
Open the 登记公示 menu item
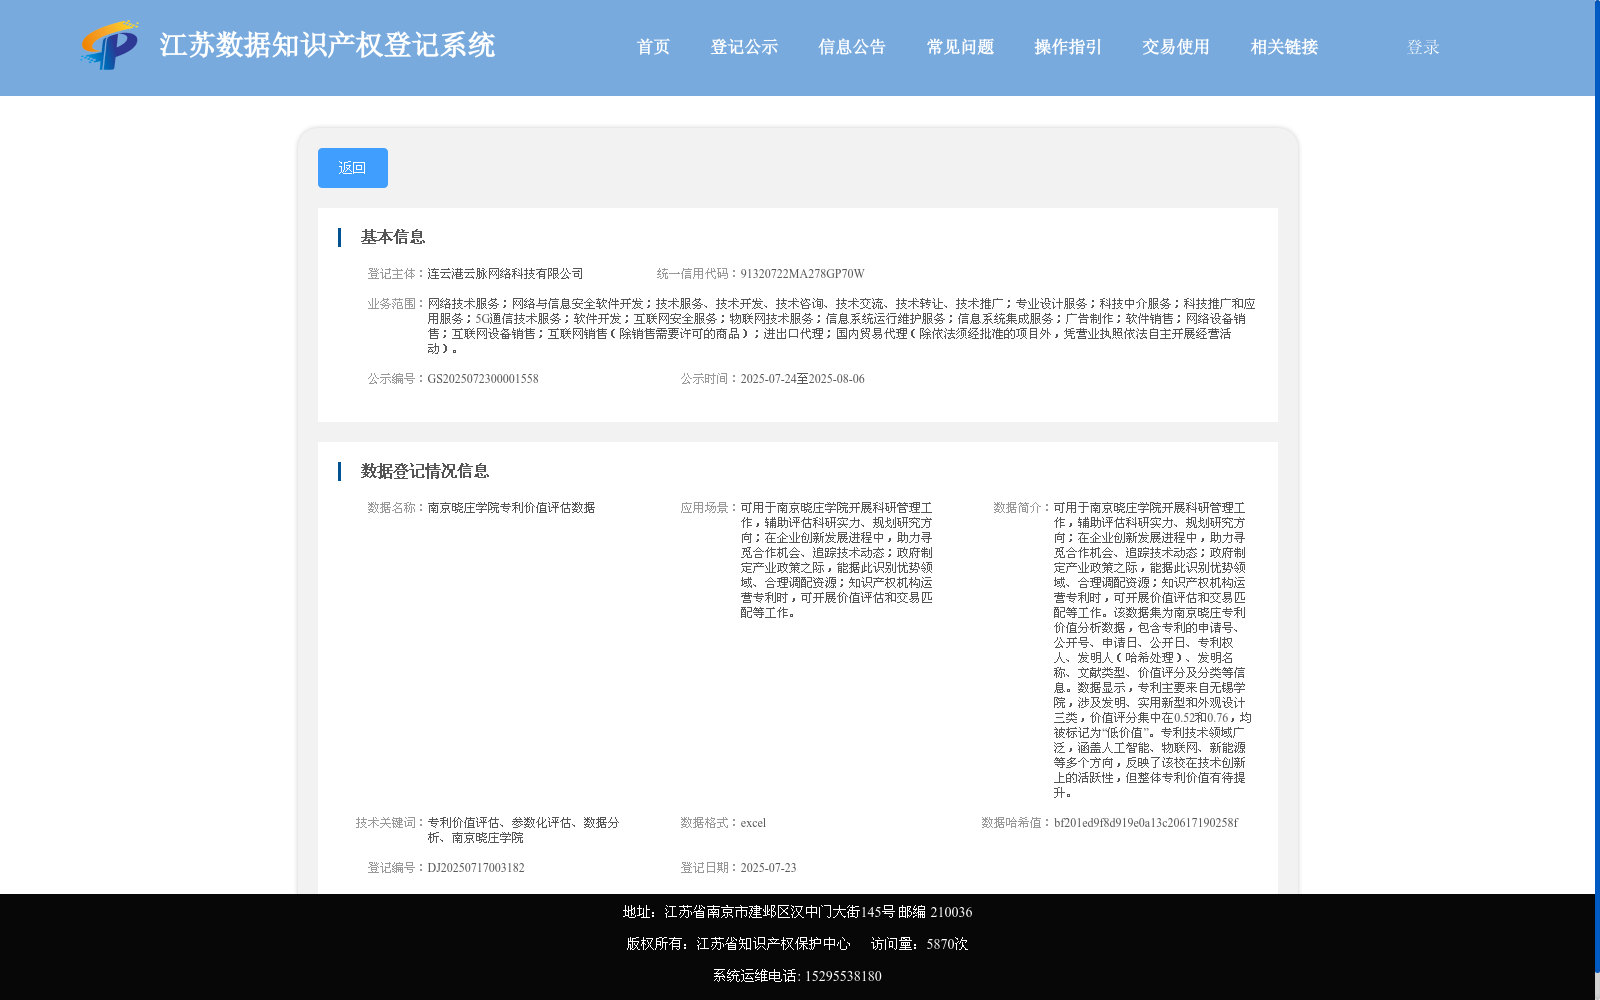pos(744,47)
